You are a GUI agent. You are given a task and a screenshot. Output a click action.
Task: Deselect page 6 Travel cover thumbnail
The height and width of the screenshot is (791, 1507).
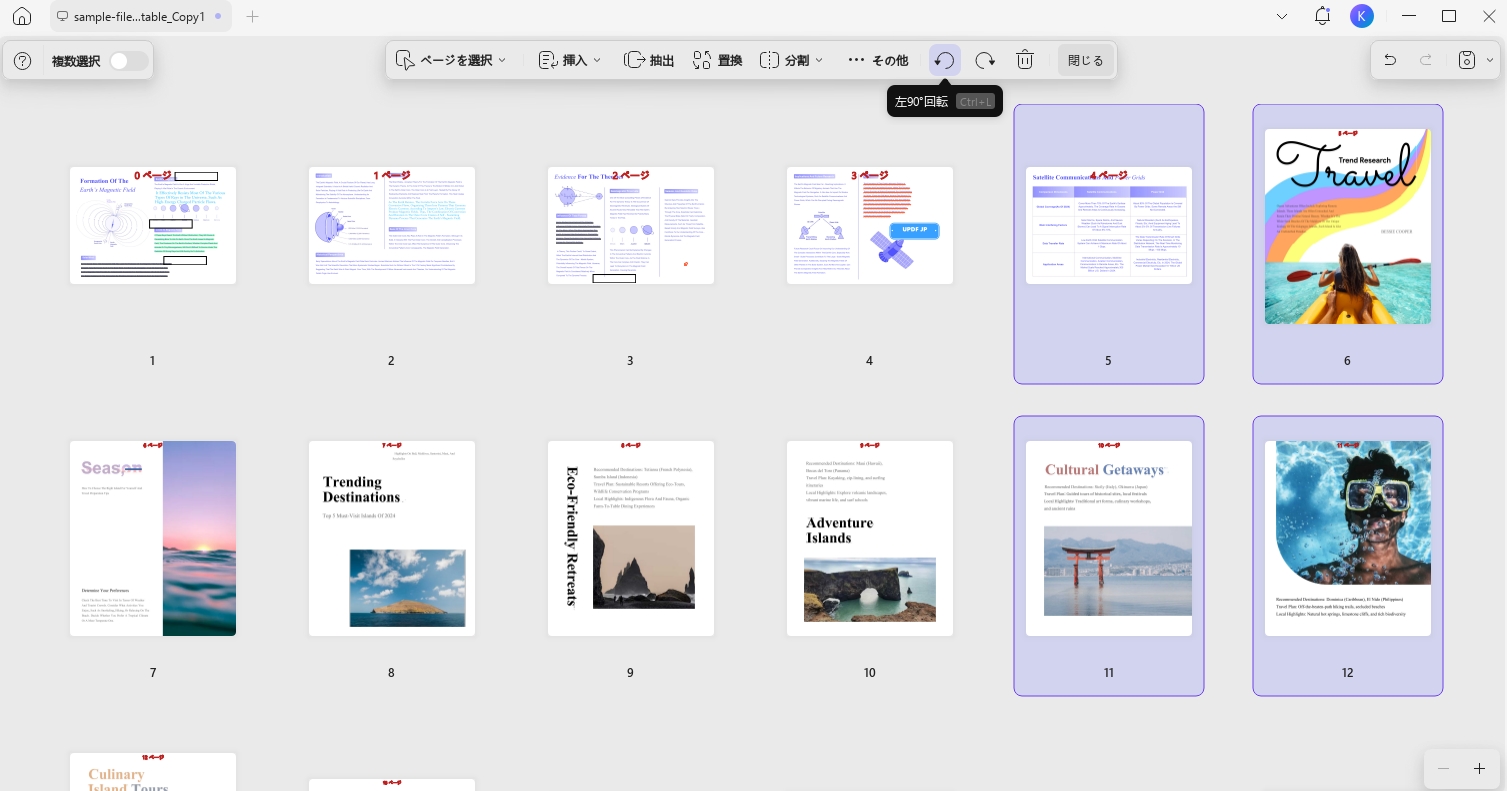[x=1348, y=226]
